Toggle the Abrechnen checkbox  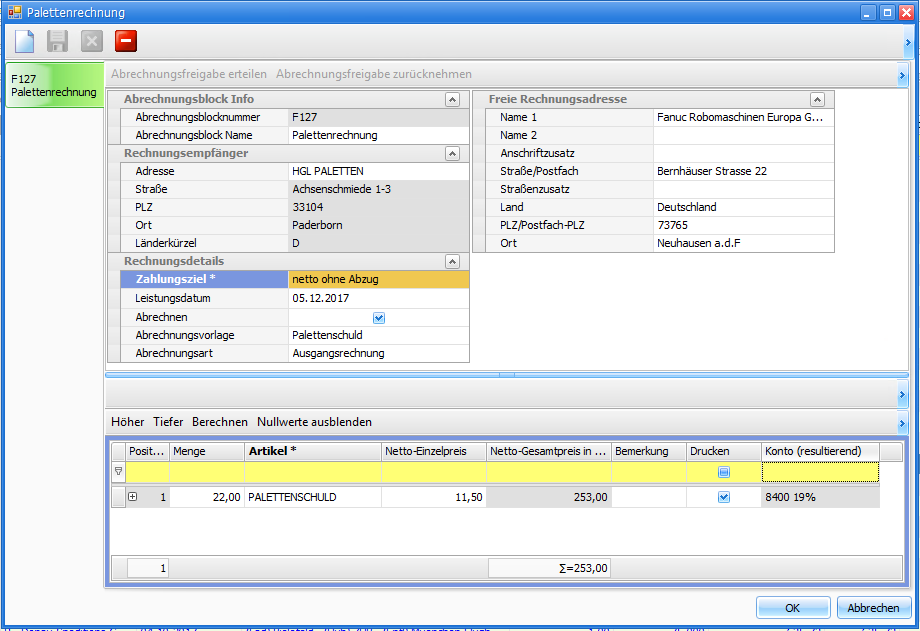click(x=379, y=317)
